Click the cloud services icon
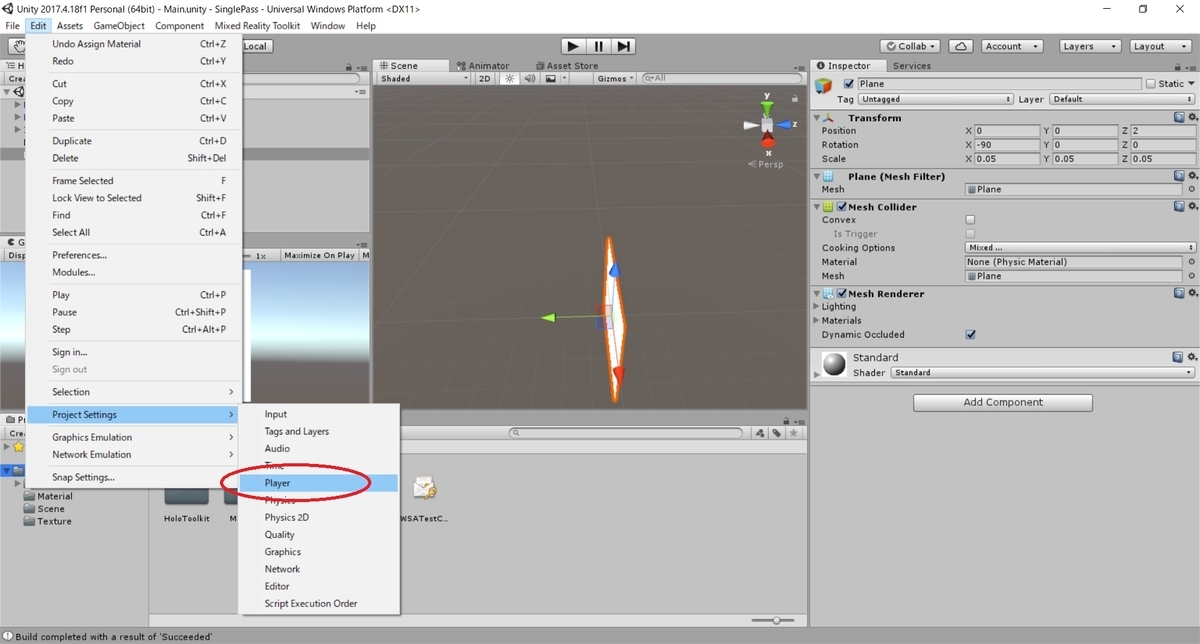 (960, 46)
